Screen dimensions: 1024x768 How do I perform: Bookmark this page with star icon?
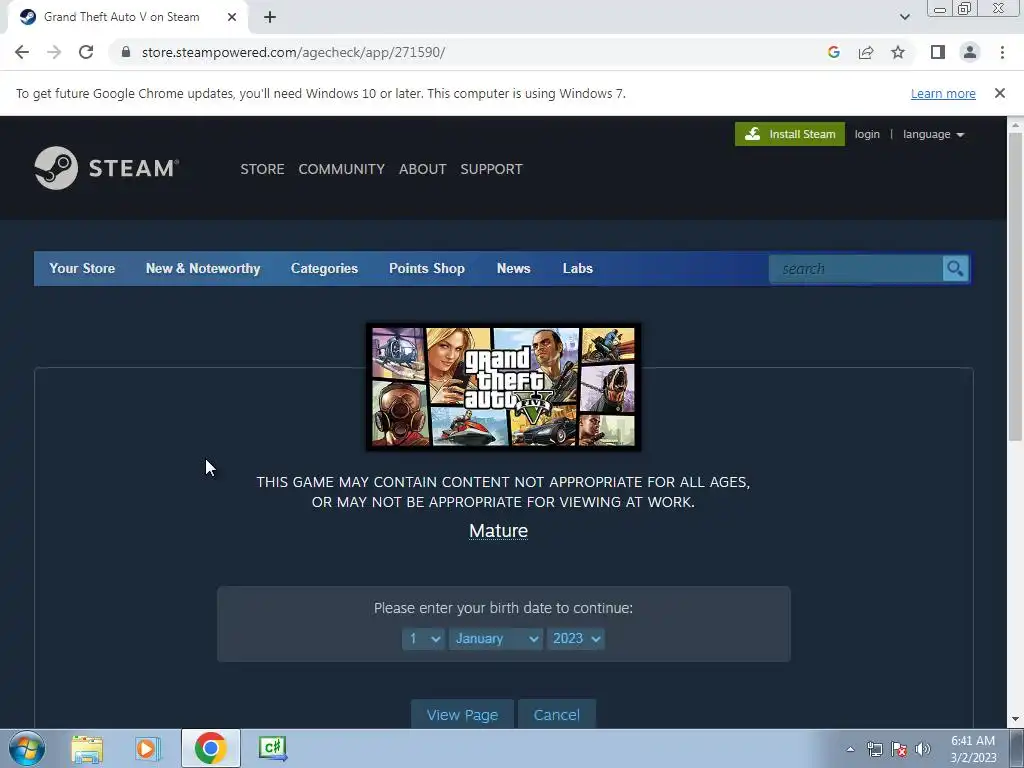[898, 52]
